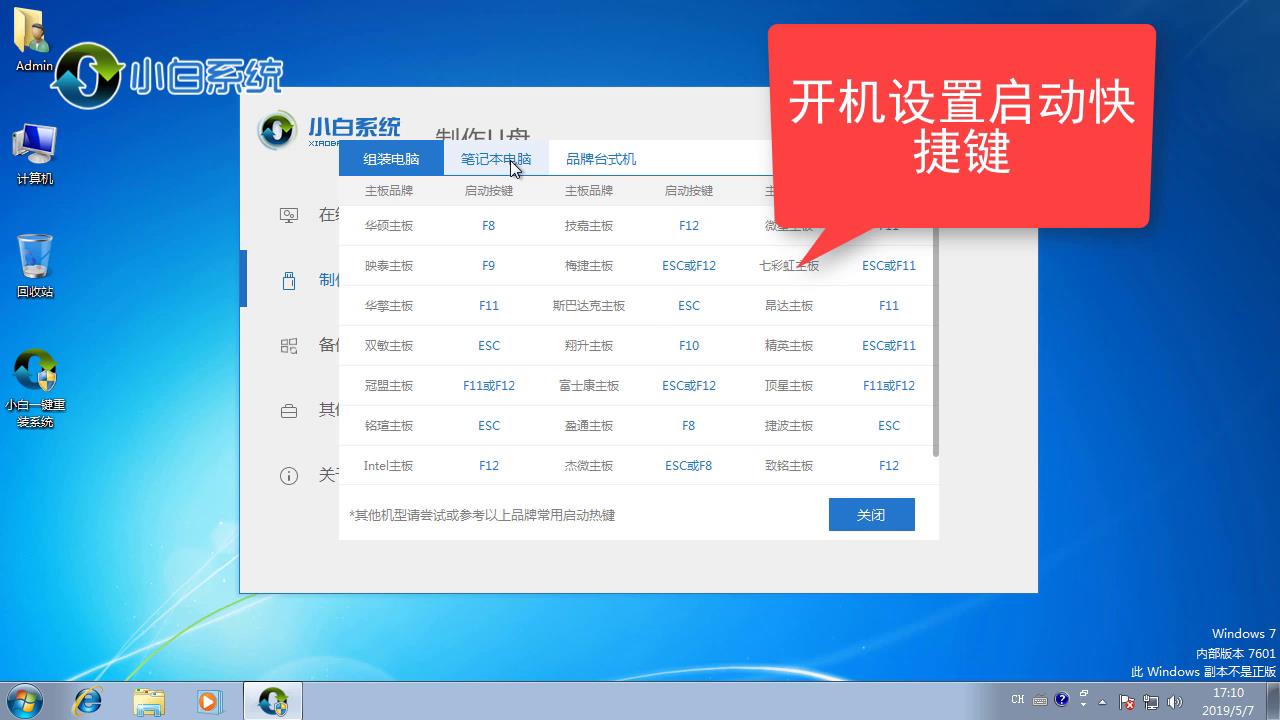Open the network tray icon
1280x720 pixels.
[1150, 701]
